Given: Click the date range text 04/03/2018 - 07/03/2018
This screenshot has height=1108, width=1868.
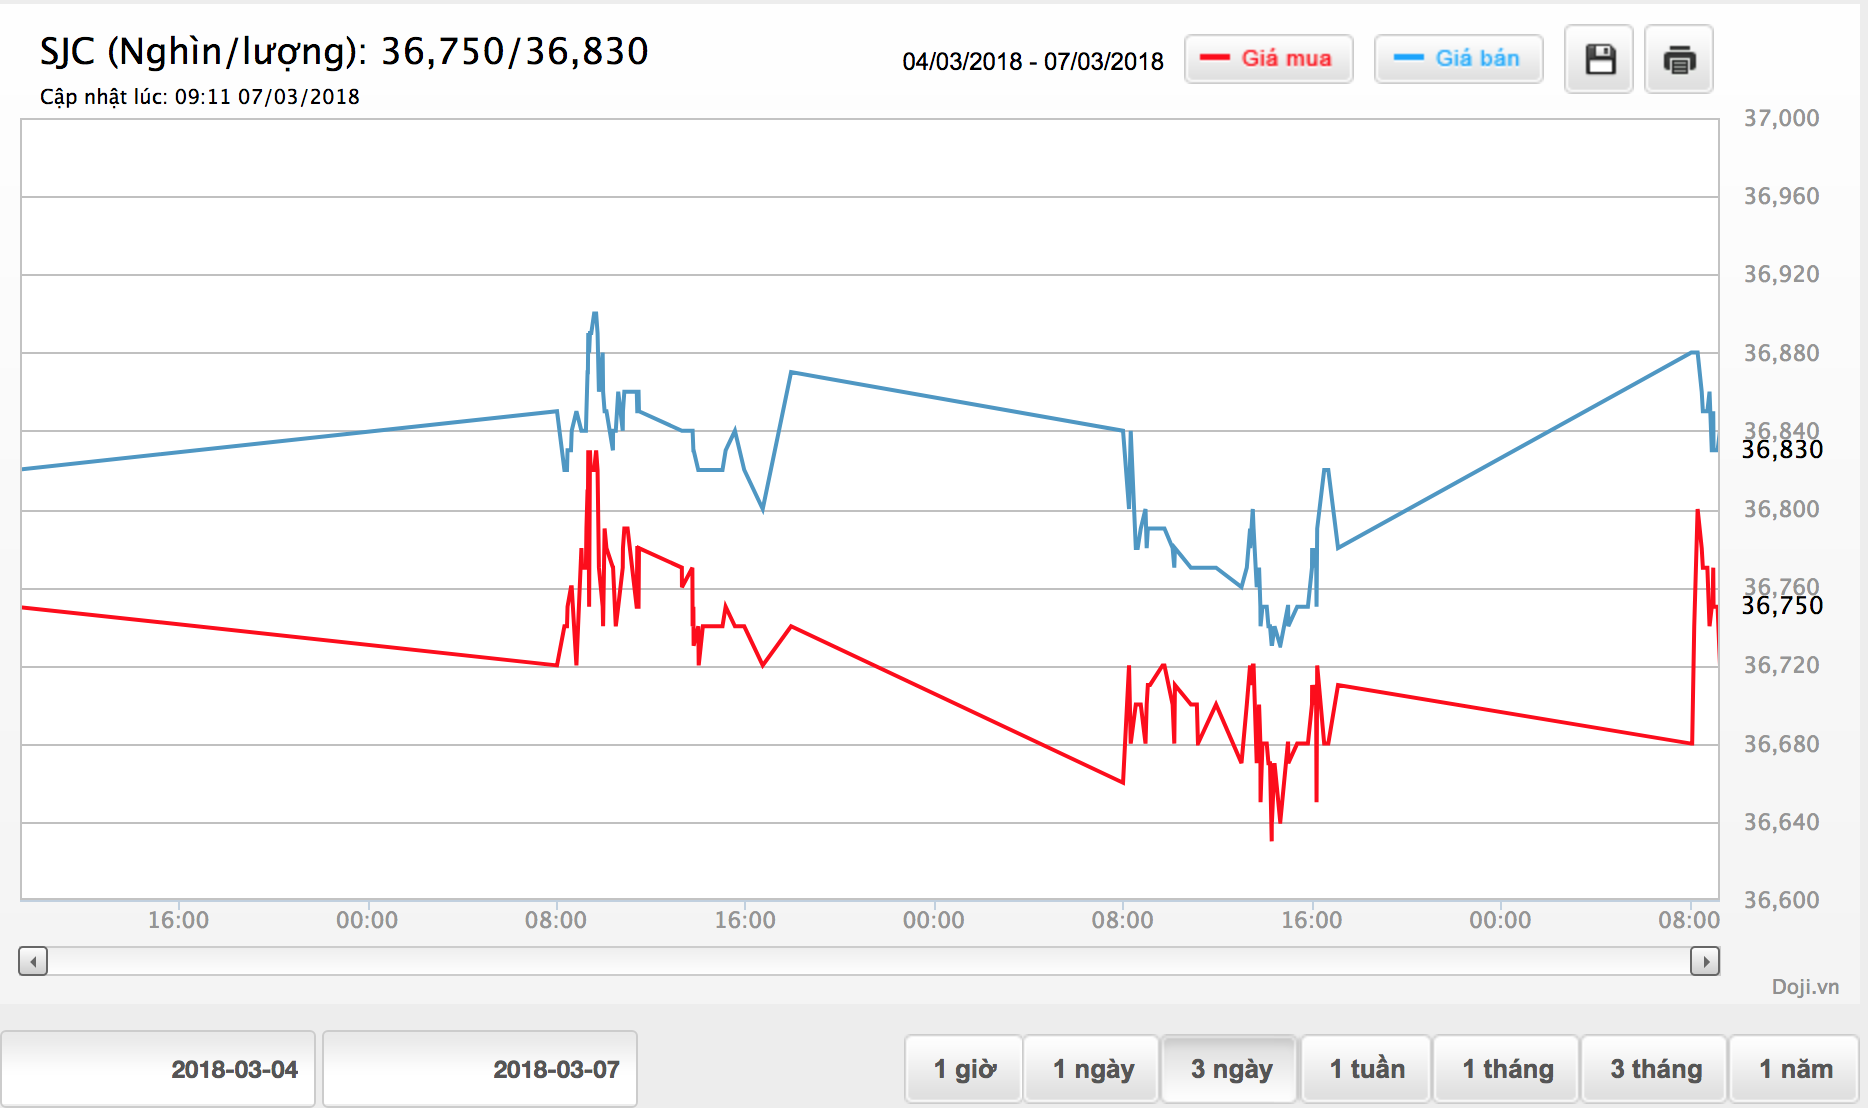Looking at the screenshot, I should 1033,62.
